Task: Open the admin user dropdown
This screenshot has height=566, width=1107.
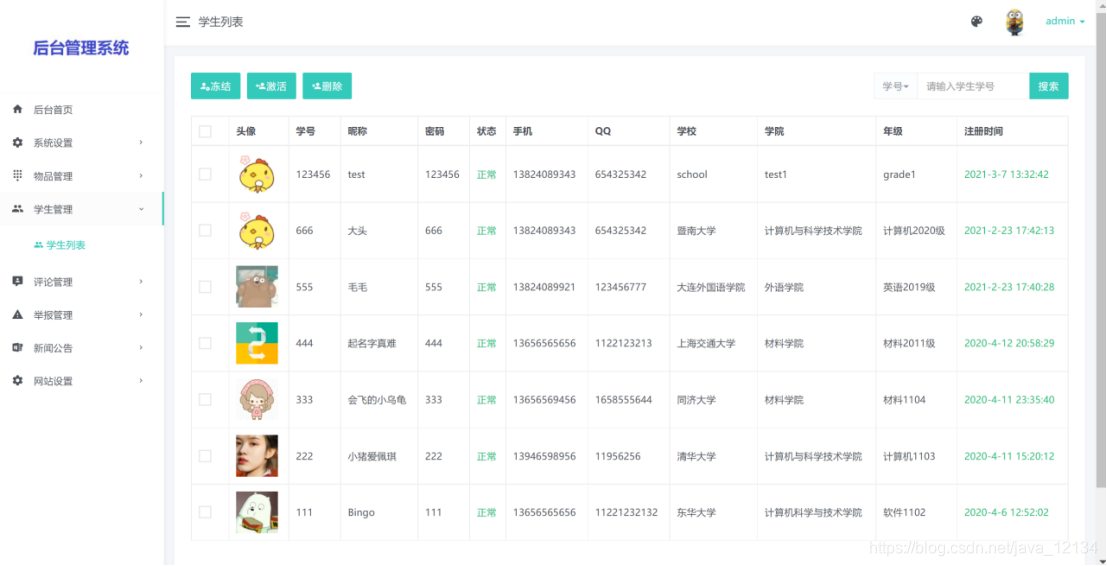Action: (1065, 21)
